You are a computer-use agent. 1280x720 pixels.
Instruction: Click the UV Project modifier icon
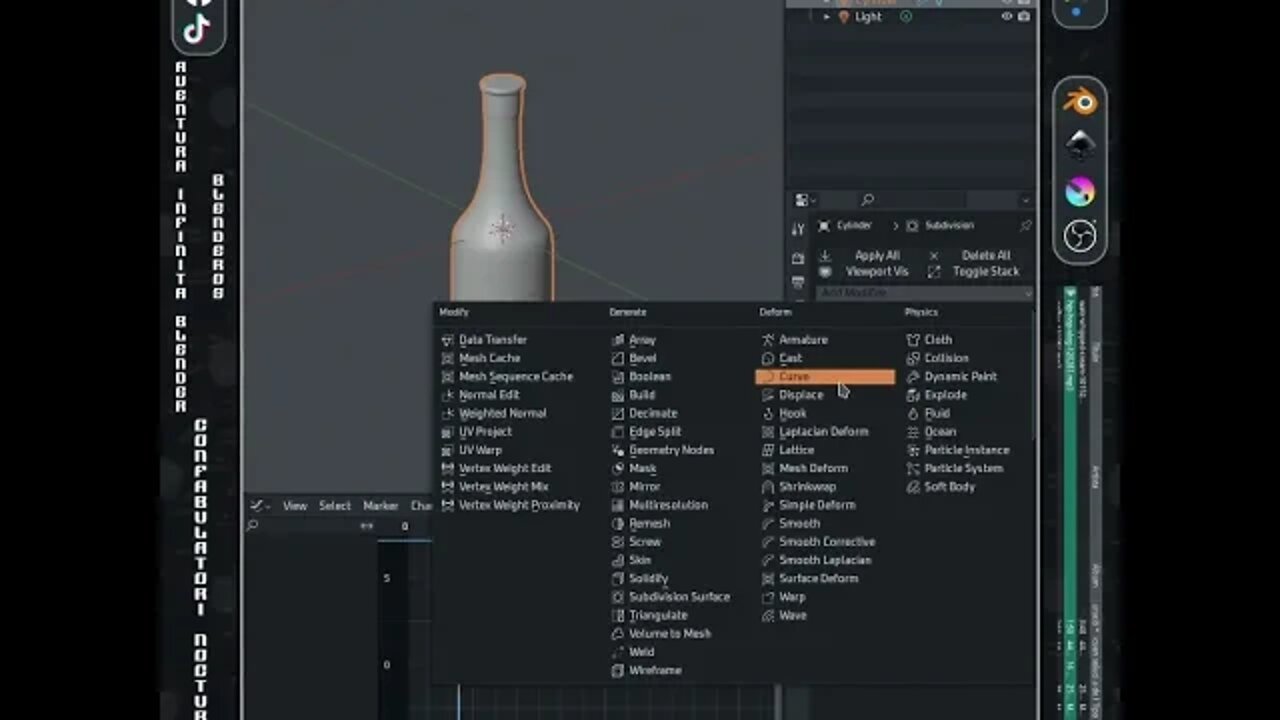tap(447, 432)
